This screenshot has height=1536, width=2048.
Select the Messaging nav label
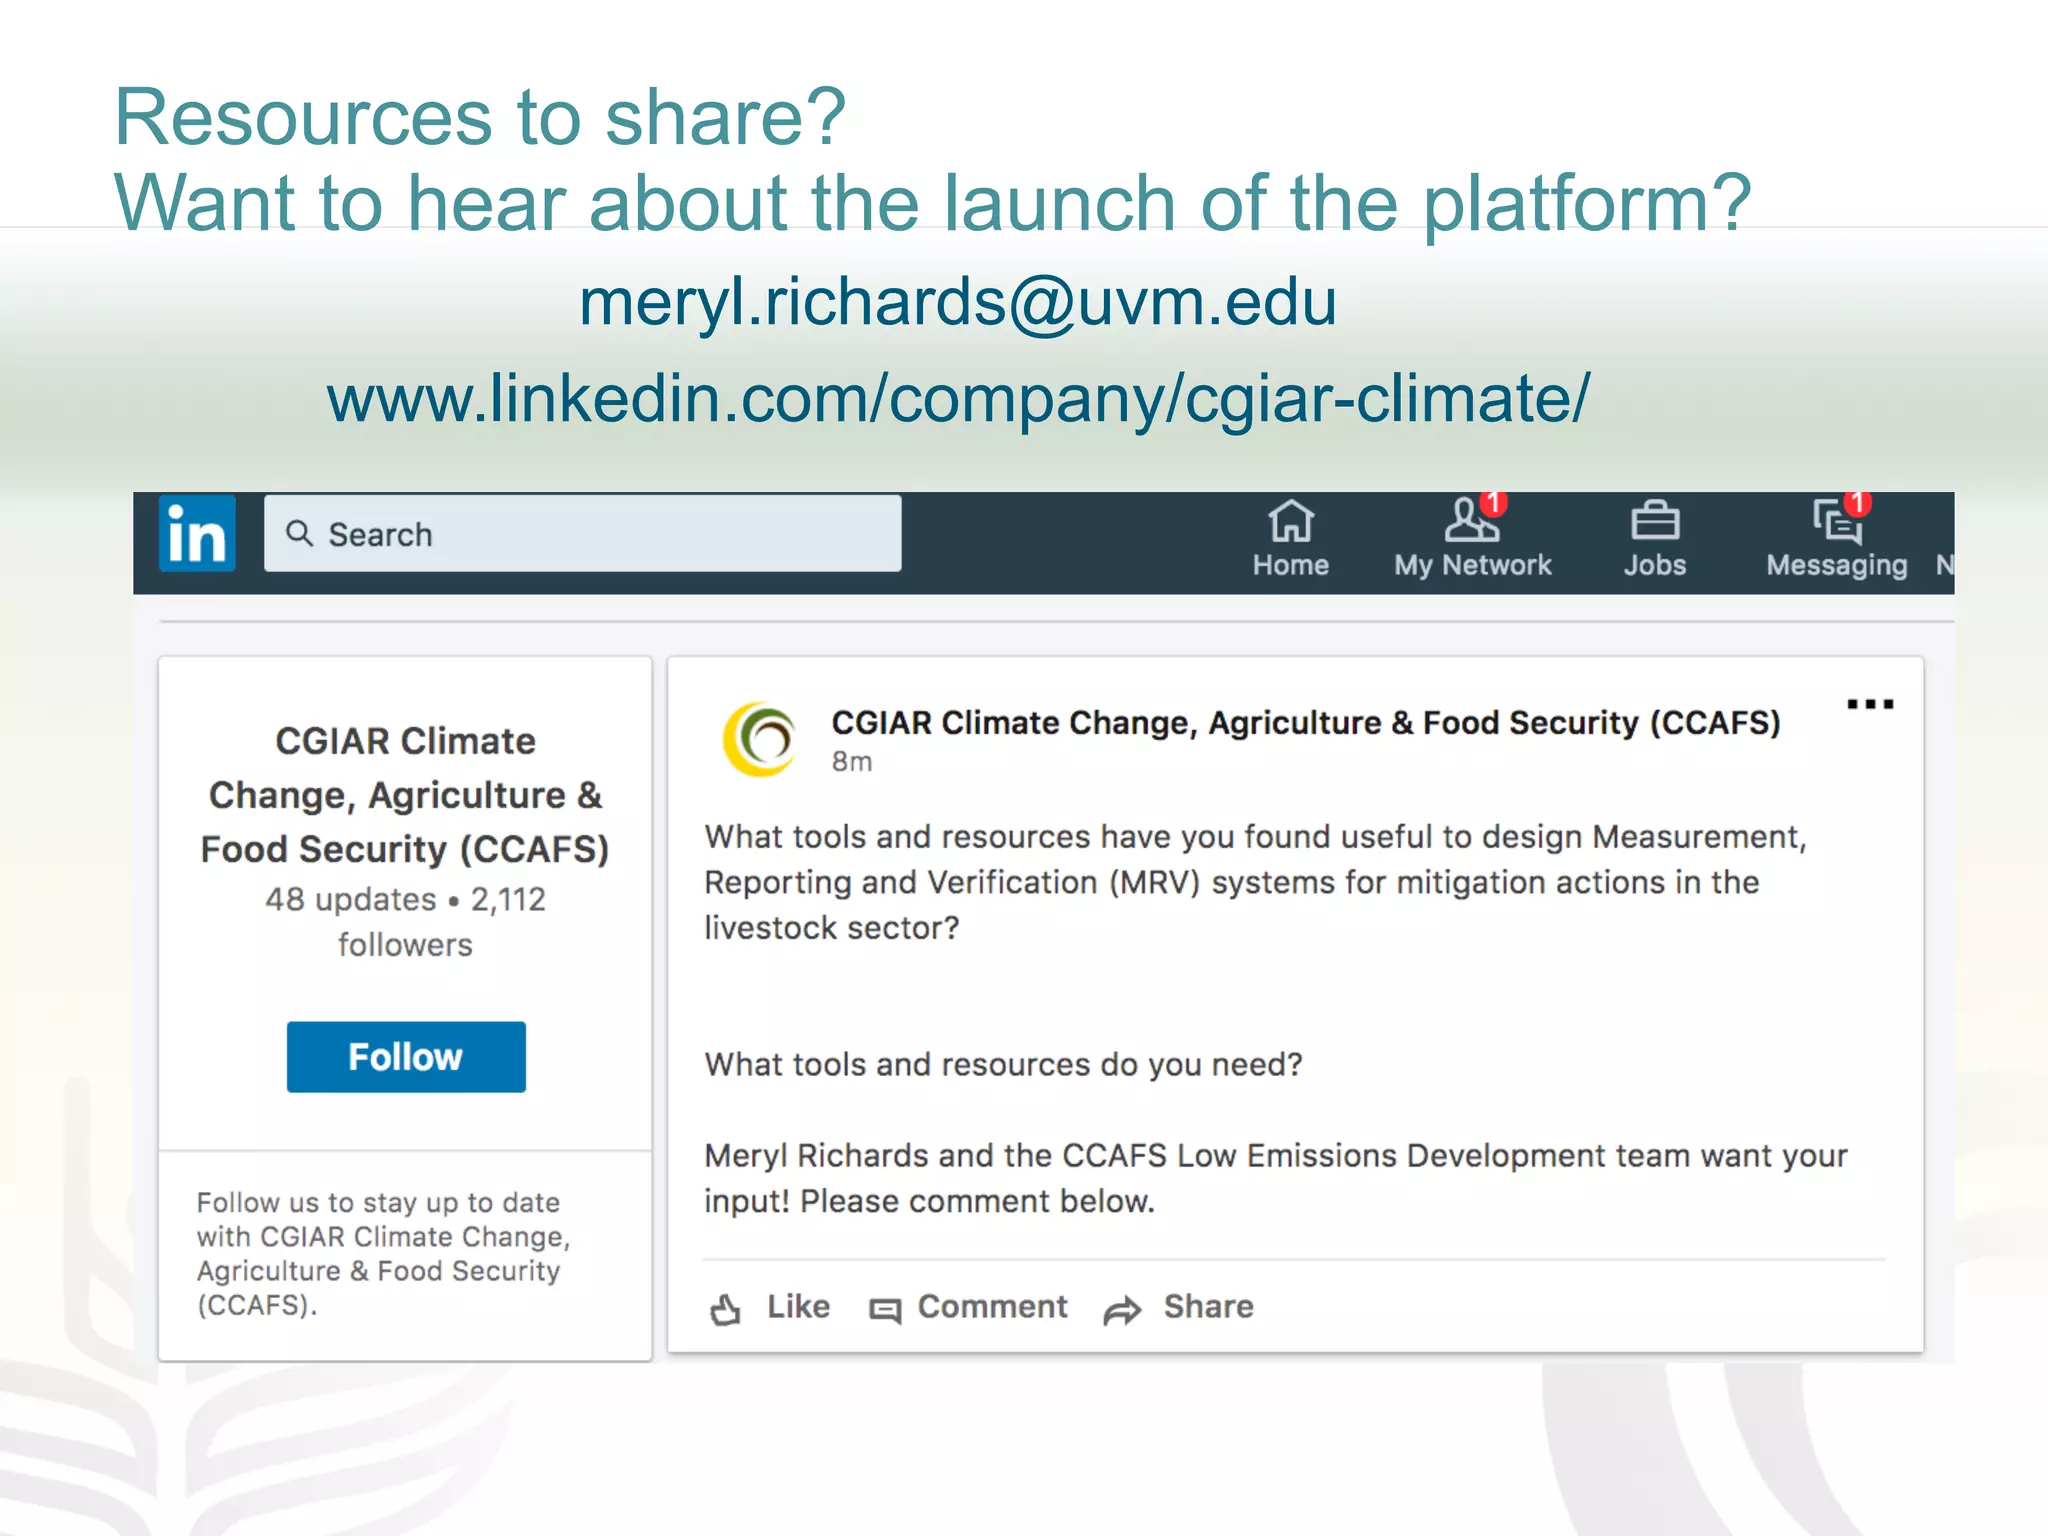(1837, 566)
